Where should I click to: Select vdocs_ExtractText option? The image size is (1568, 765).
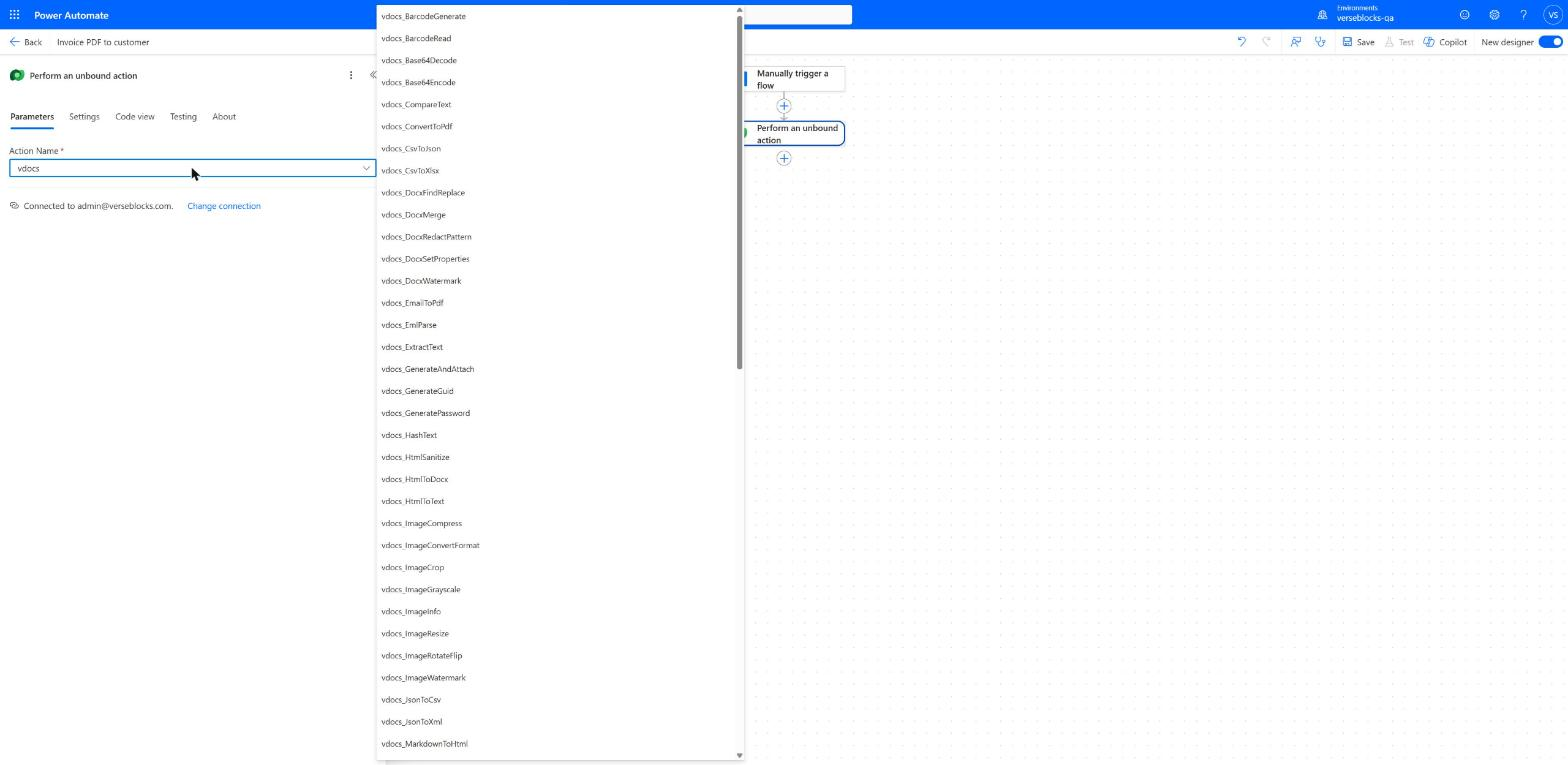click(x=556, y=347)
